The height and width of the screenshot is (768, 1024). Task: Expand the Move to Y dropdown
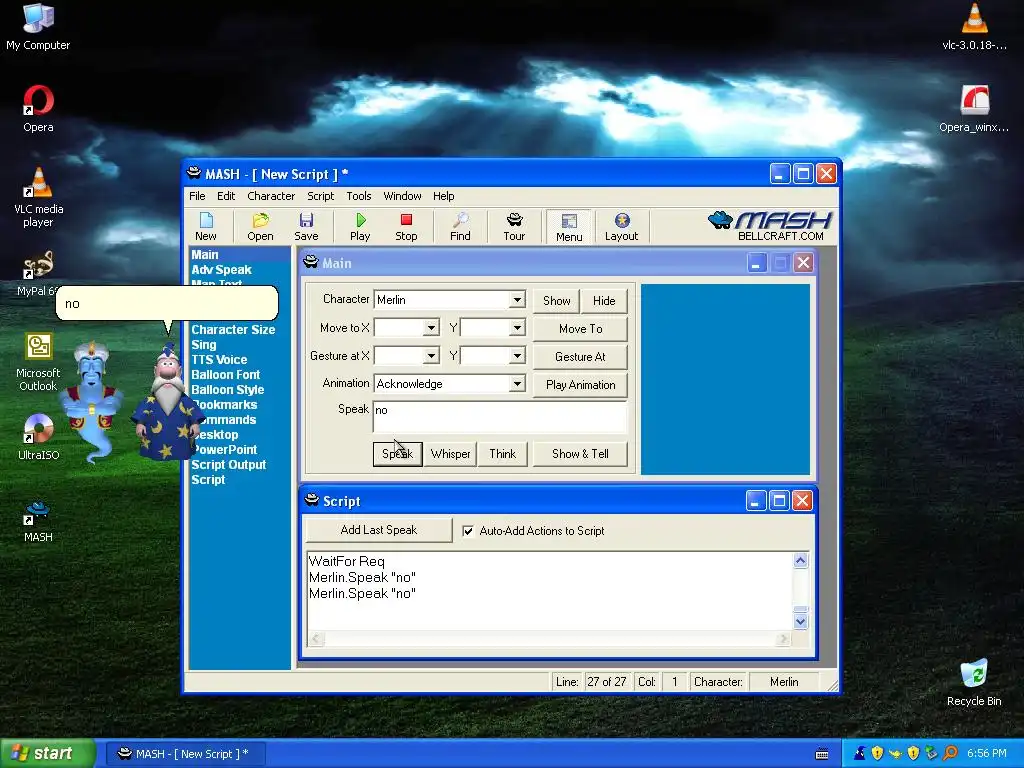pos(517,328)
